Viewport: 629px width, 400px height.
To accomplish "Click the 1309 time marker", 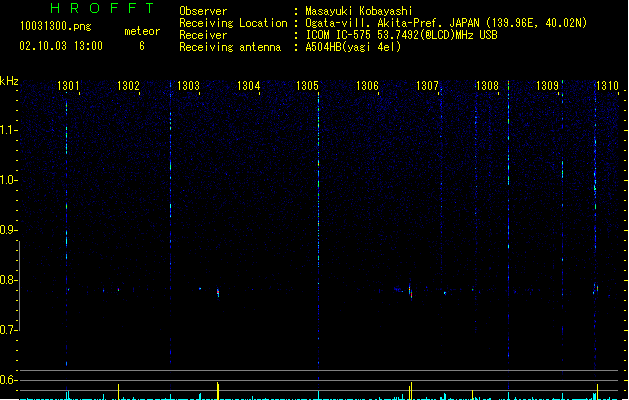I will coord(547,86).
